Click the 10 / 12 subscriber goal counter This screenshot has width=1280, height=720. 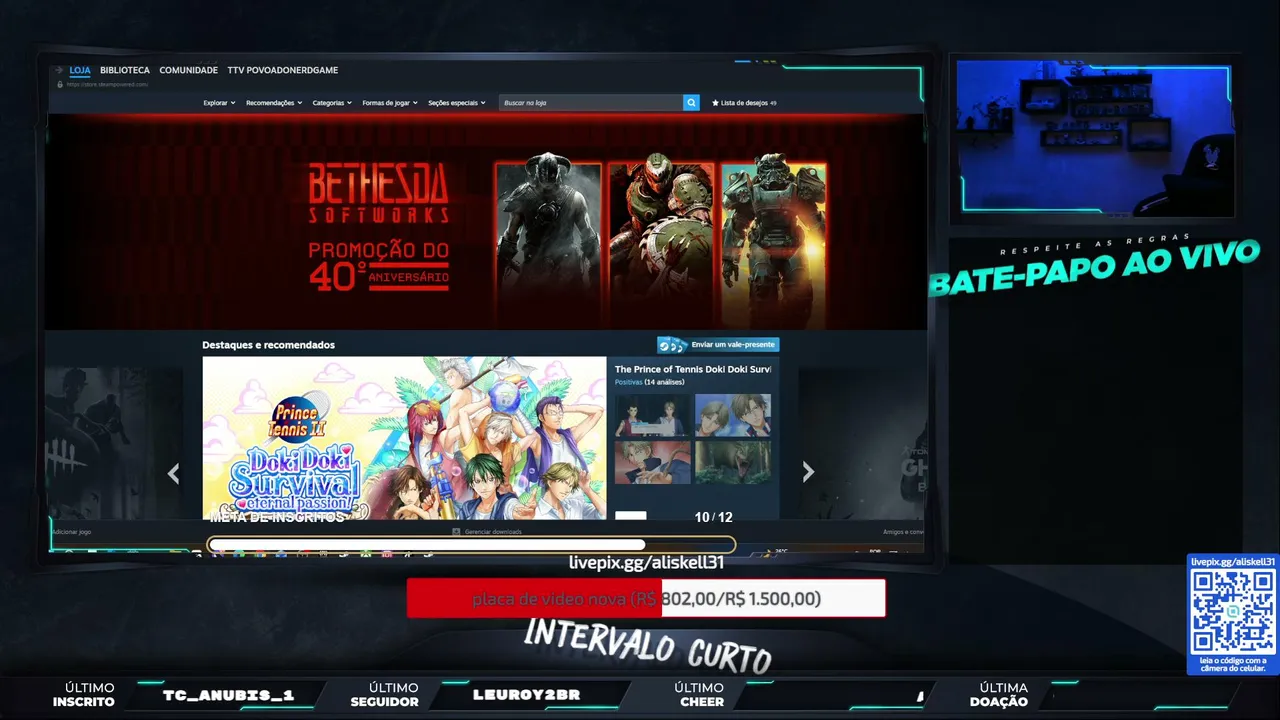714,517
